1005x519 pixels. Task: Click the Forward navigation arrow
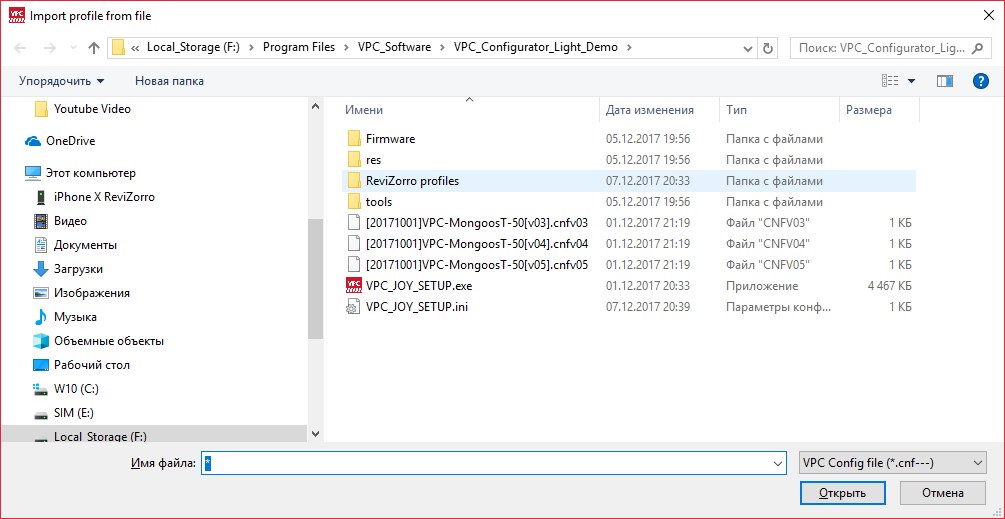pos(49,48)
